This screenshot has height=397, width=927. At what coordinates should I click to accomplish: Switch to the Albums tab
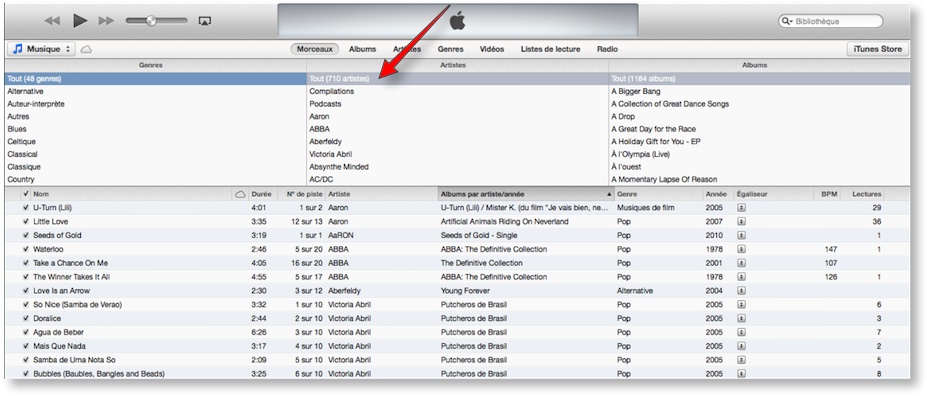click(x=362, y=49)
